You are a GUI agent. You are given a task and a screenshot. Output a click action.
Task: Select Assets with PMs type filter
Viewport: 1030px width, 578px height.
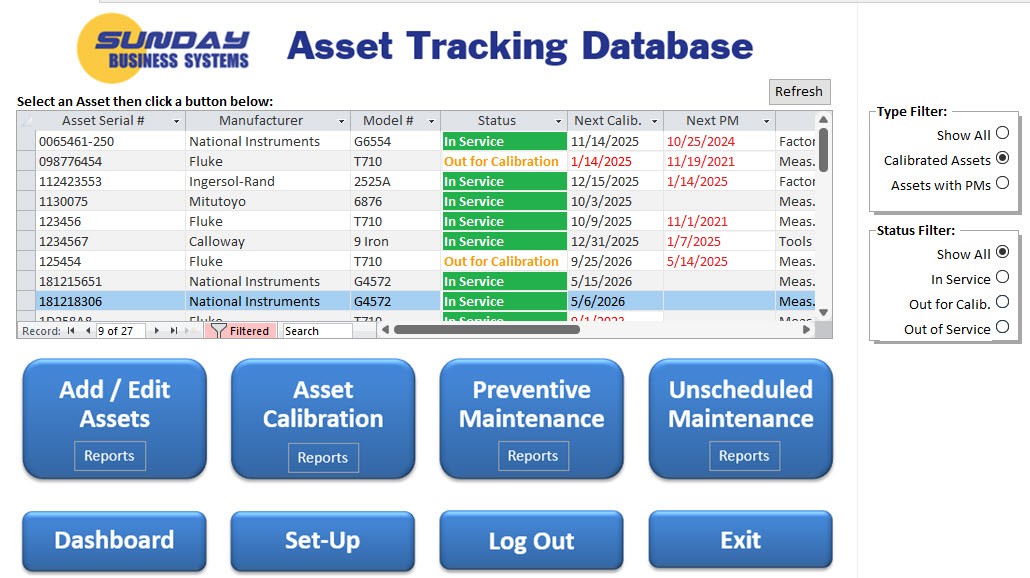[x=1002, y=184]
